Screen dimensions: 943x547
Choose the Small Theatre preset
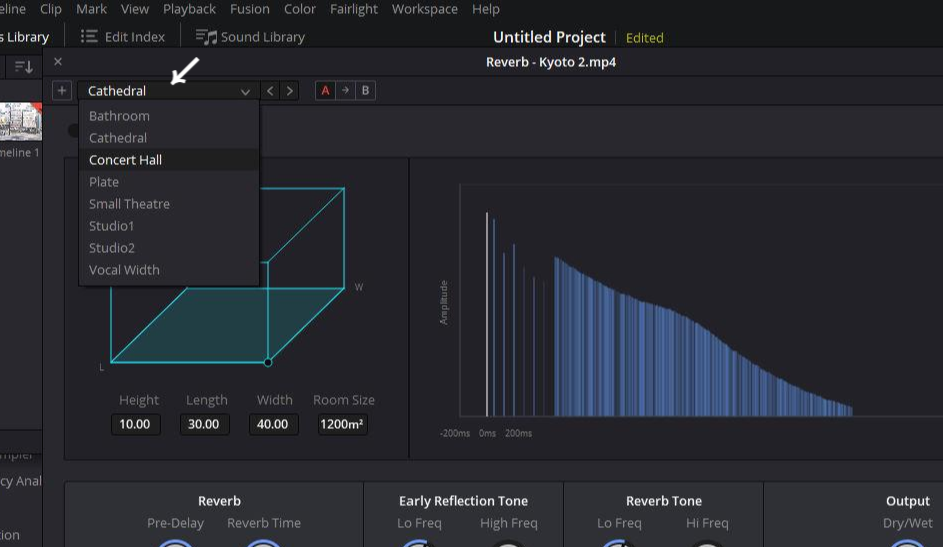168,204
